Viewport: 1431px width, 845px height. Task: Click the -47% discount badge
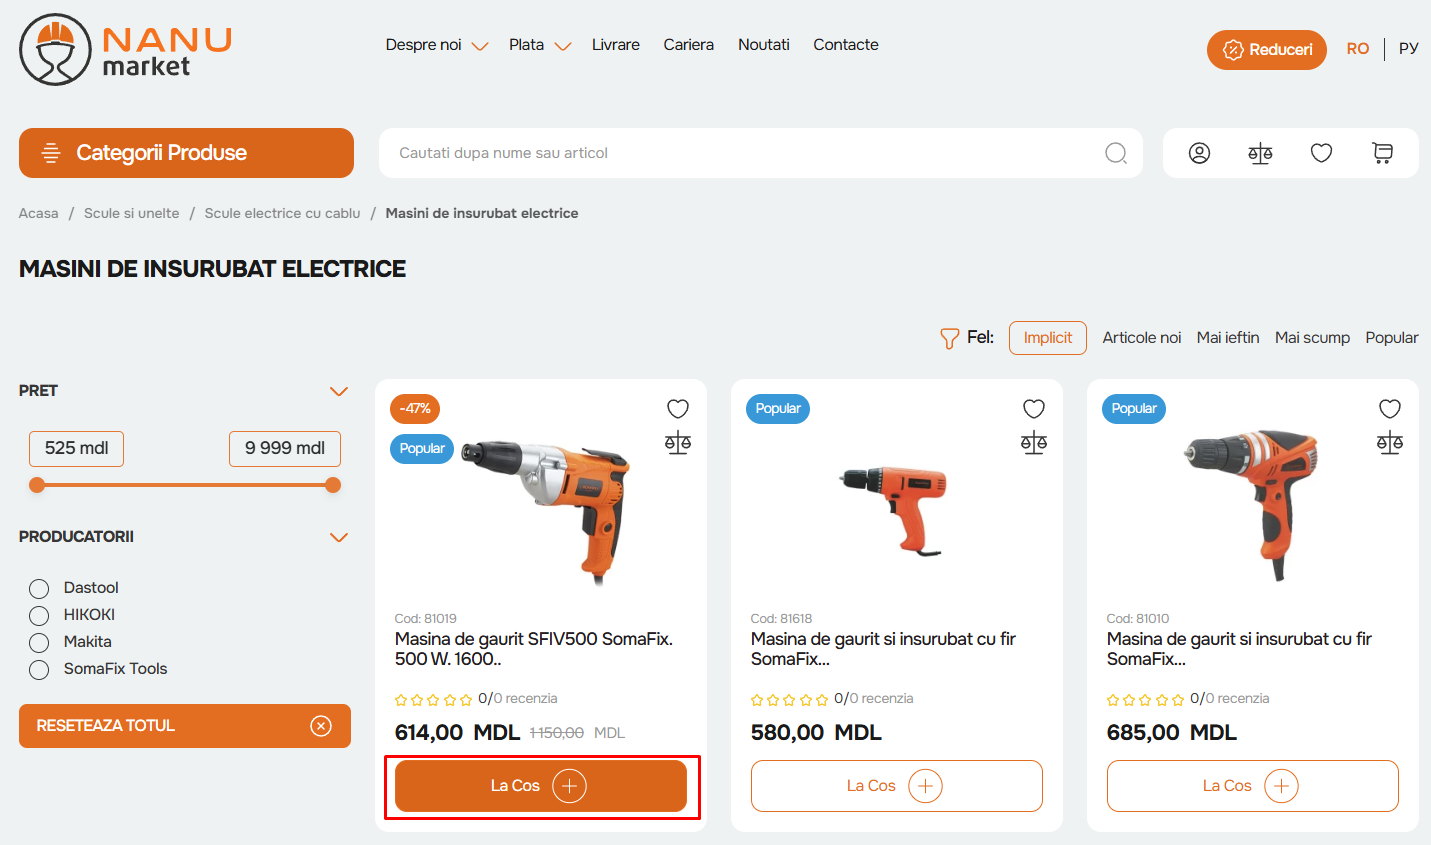pos(415,409)
